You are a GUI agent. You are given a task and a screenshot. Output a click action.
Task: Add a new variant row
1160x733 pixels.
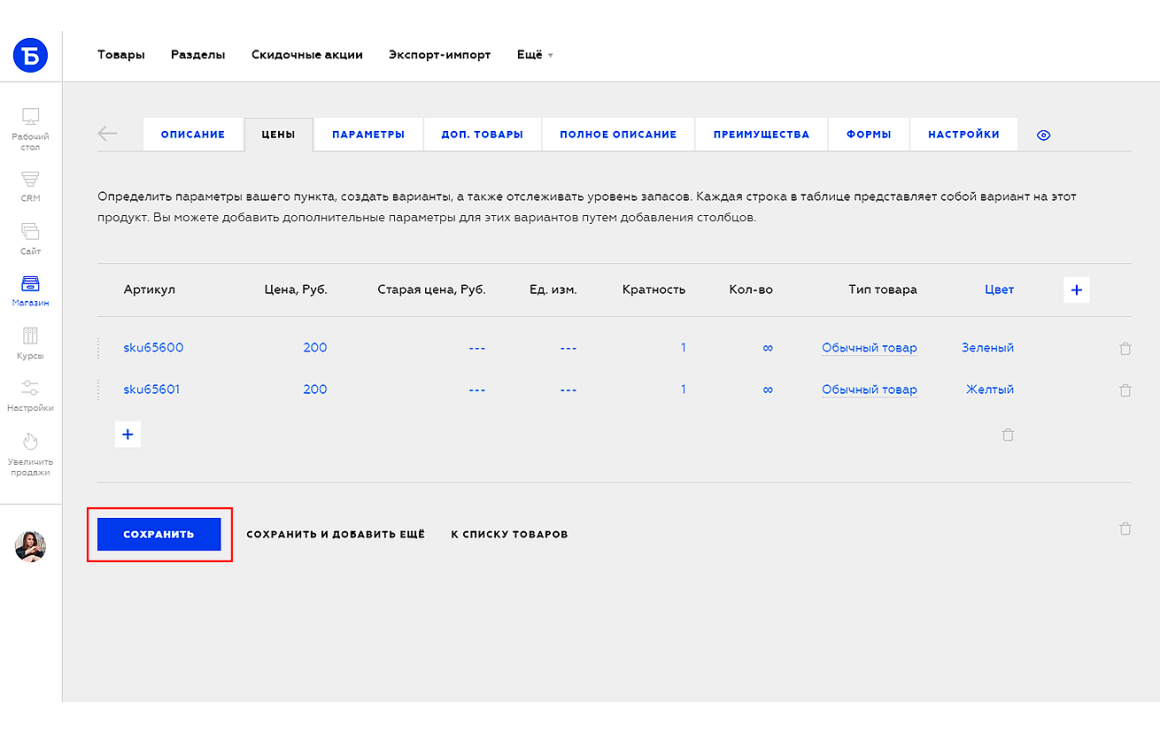pos(128,434)
